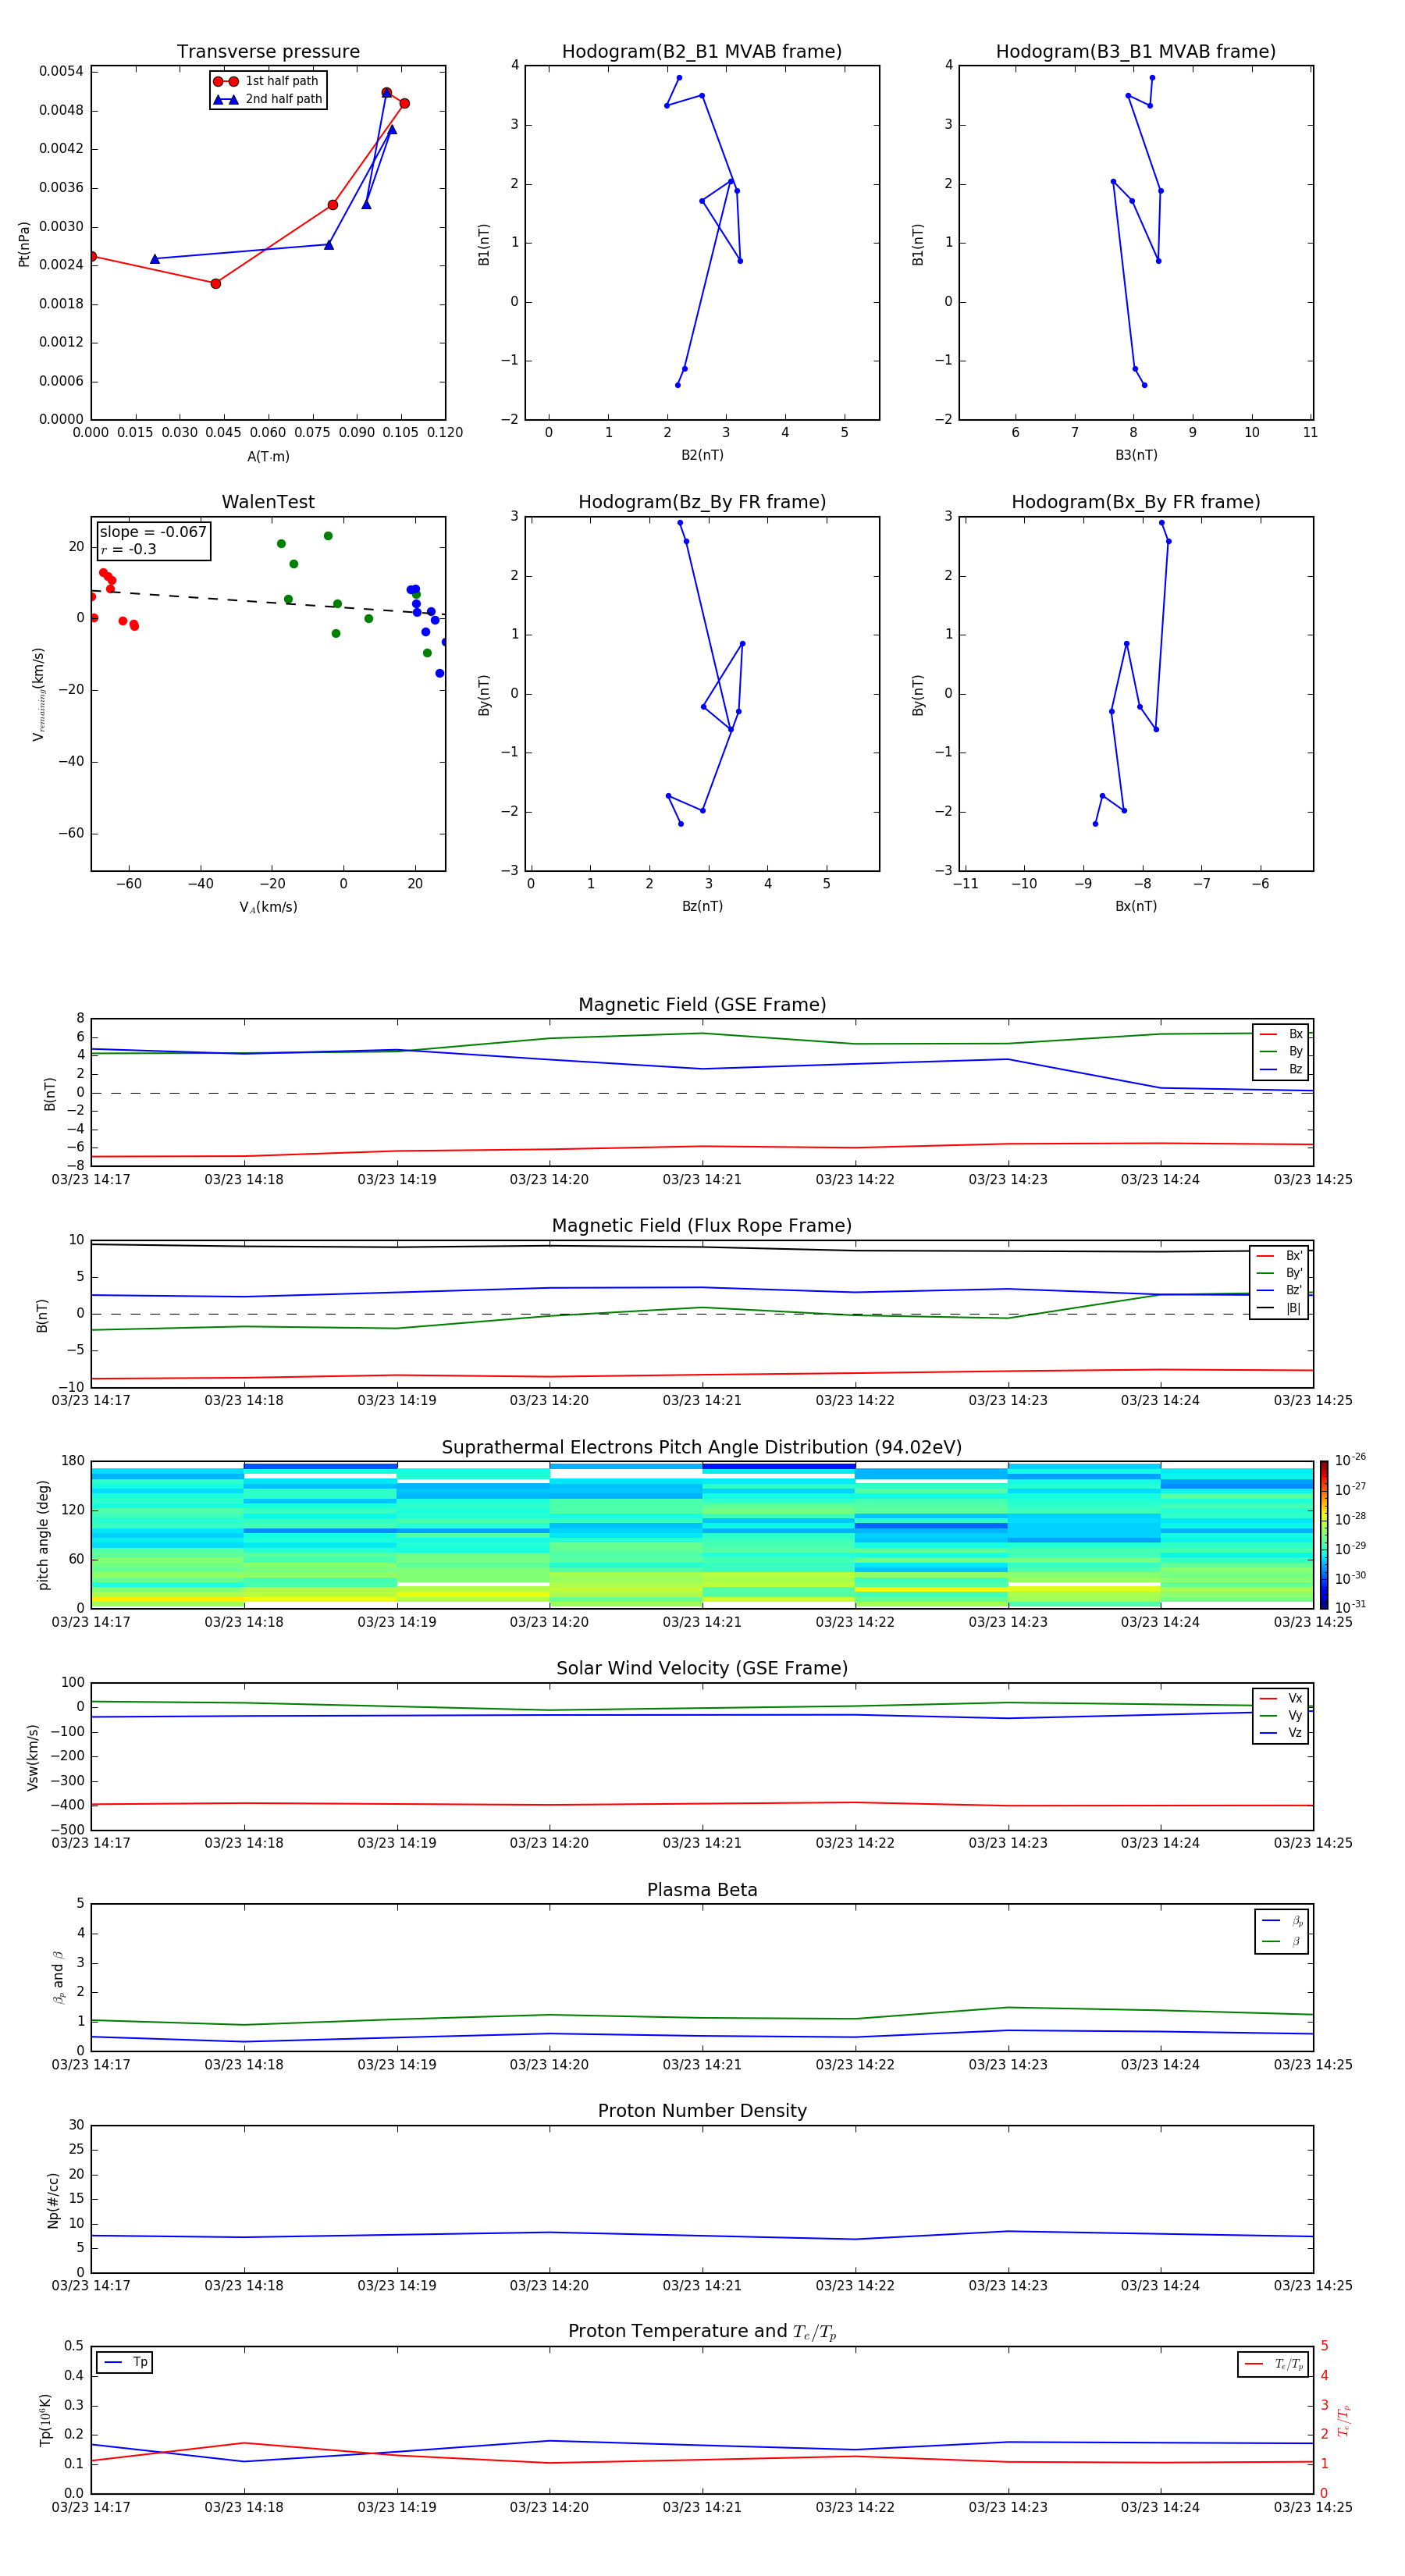Click the "Transverse pressure" plot title
Image resolution: width=1405 pixels, height=2576 pixels.
(268, 51)
